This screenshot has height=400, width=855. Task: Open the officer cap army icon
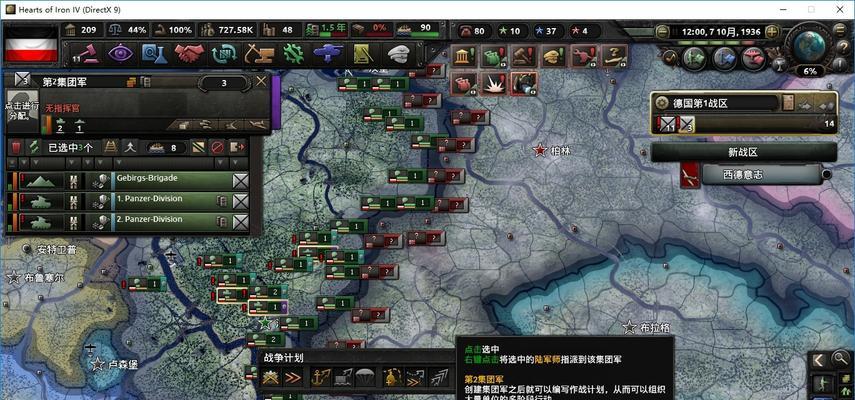pyautogui.click(x=399, y=53)
